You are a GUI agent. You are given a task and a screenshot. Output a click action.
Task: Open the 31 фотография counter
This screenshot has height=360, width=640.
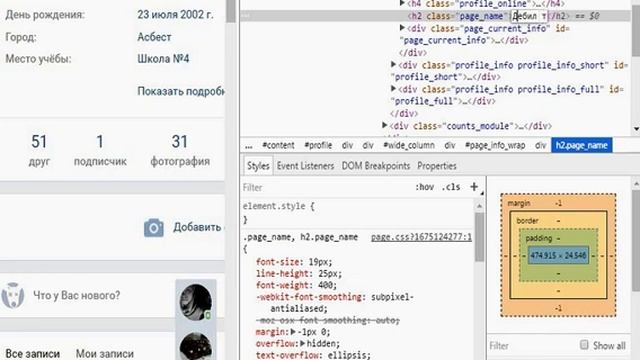point(180,150)
